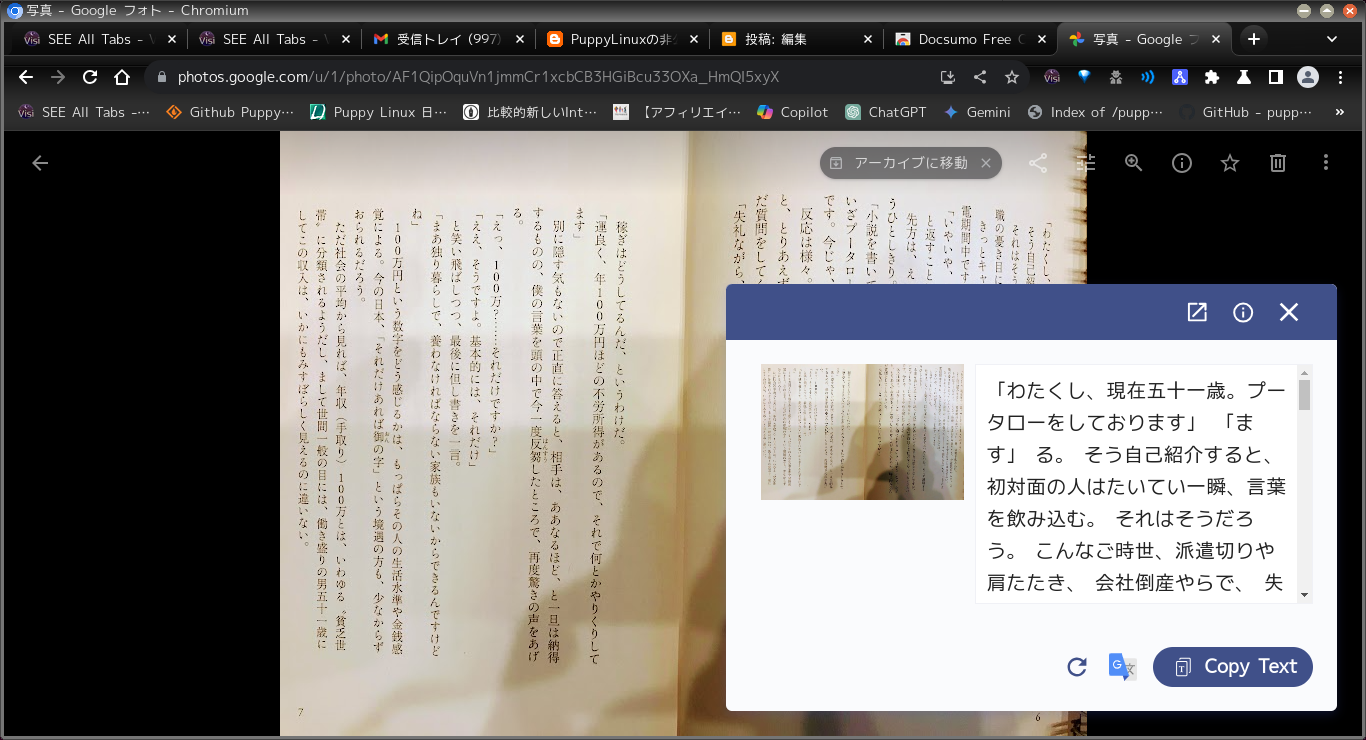Open a new browser tab
This screenshot has height=740, width=1366.
pyautogui.click(x=1253, y=39)
